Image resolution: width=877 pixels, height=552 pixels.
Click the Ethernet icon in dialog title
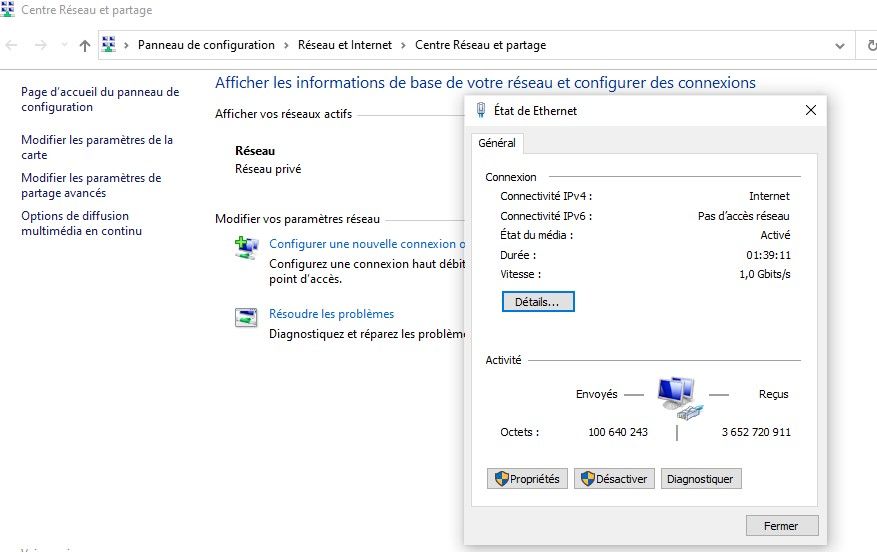click(x=480, y=110)
